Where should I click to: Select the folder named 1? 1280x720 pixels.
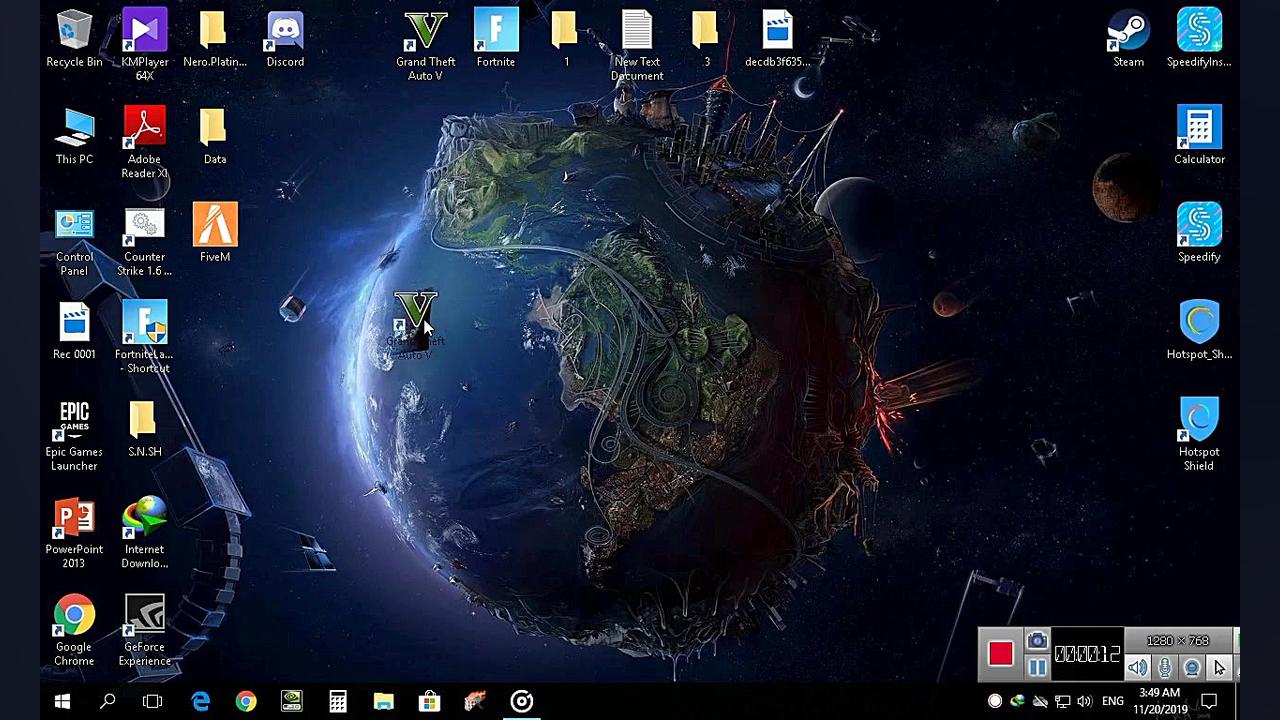click(x=566, y=39)
